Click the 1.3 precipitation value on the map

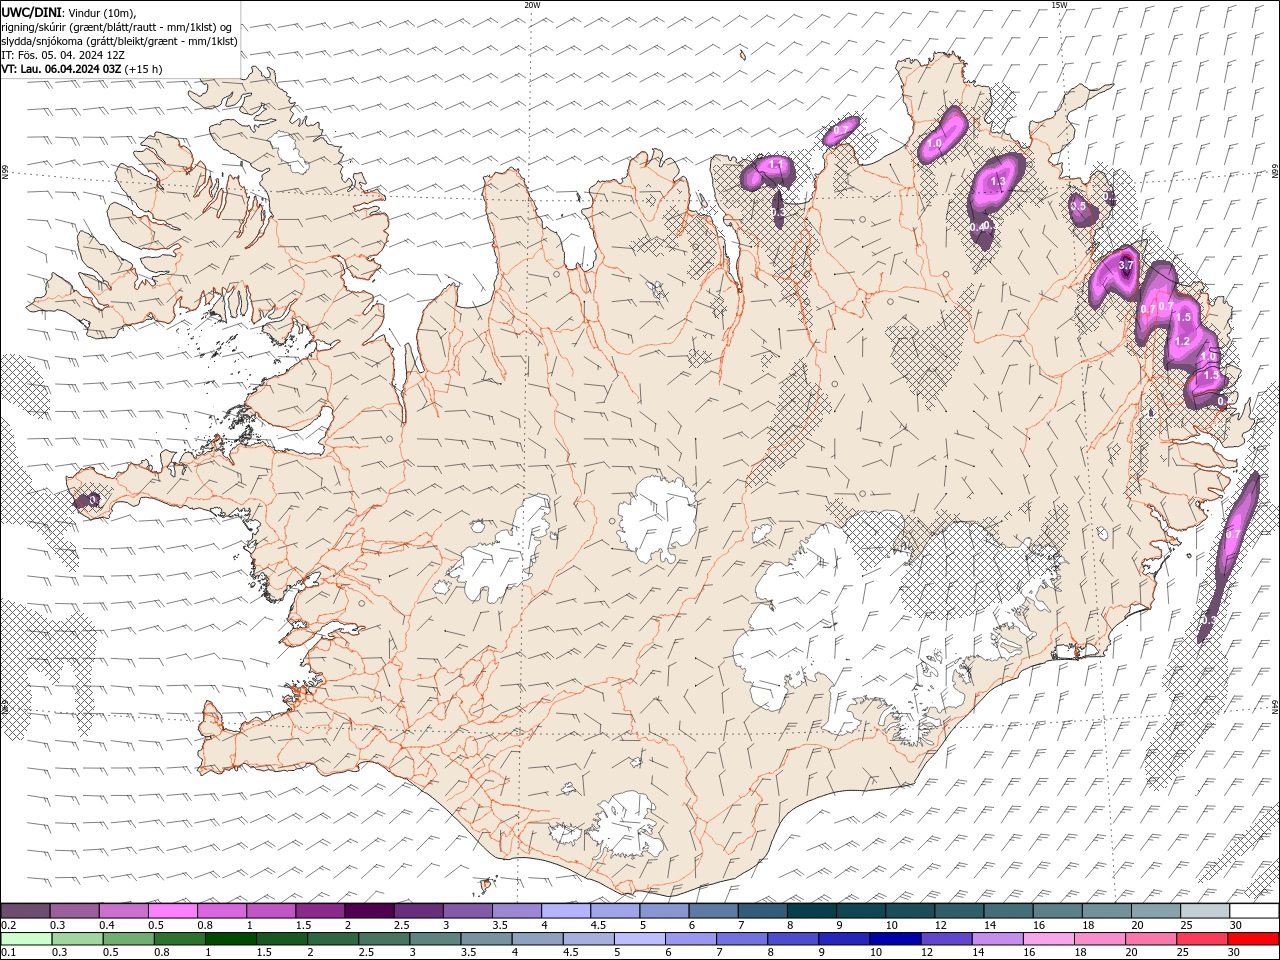[997, 181]
